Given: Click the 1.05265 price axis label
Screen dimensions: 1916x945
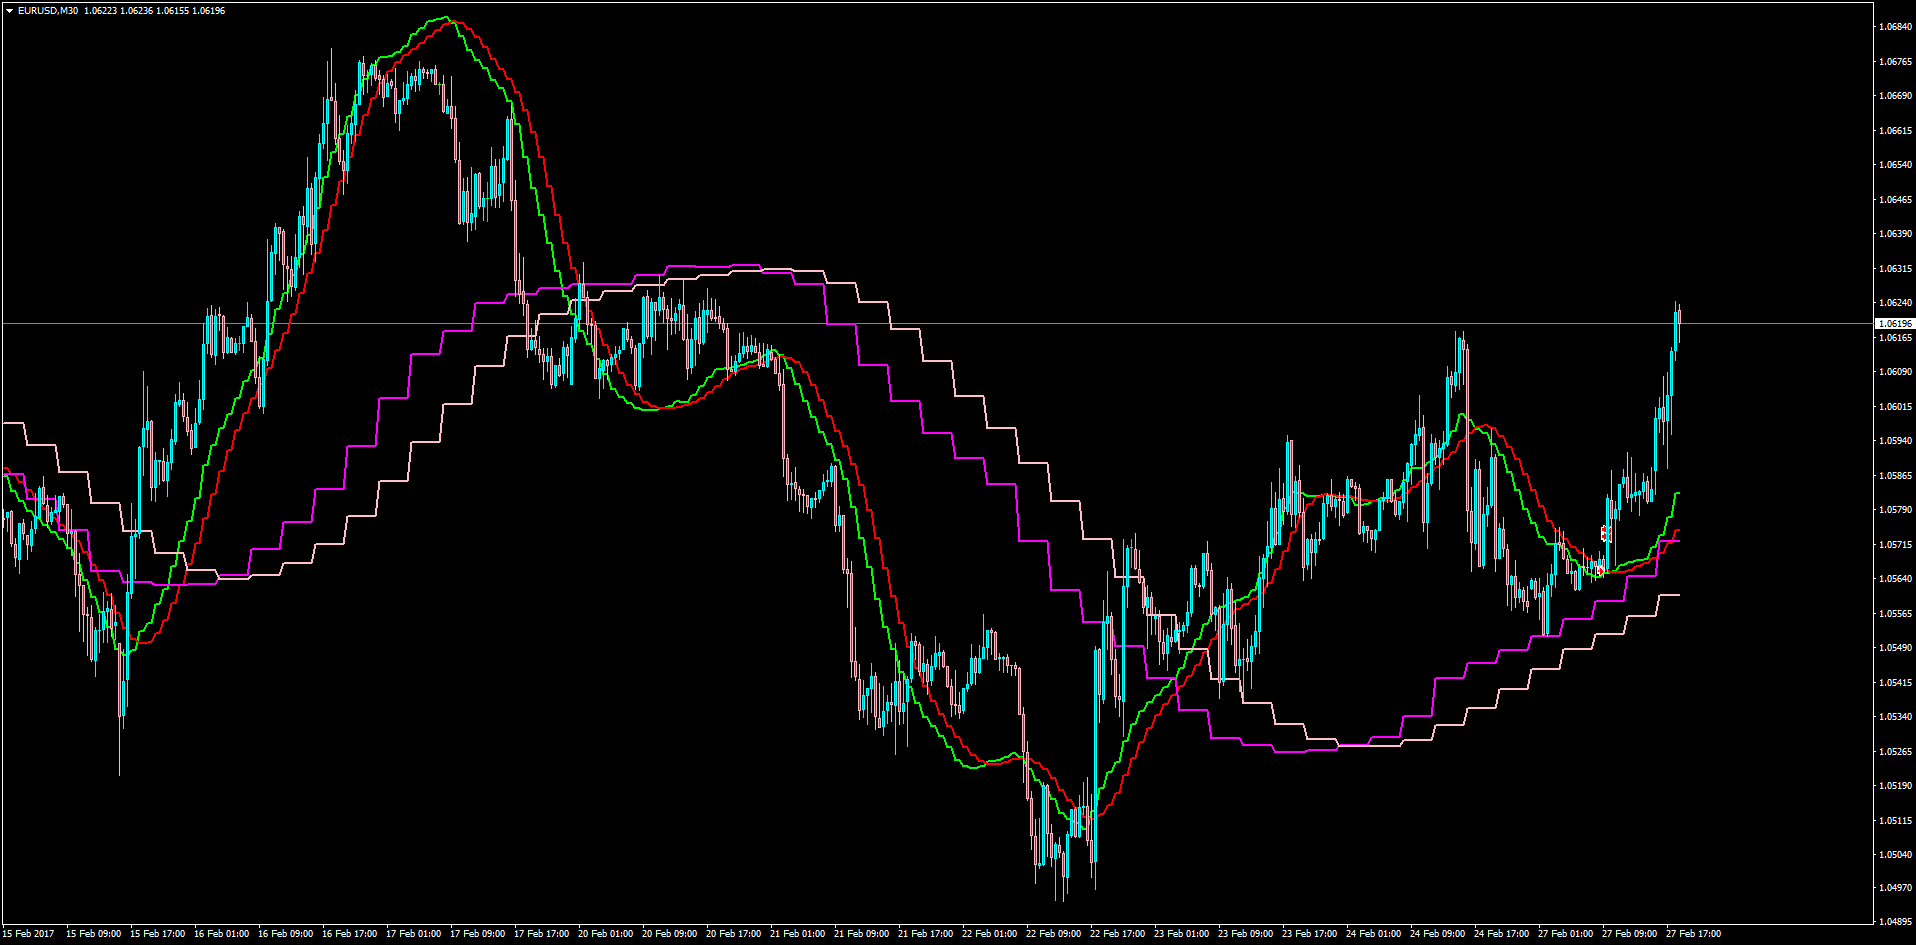Looking at the screenshot, I should (1895, 752).
